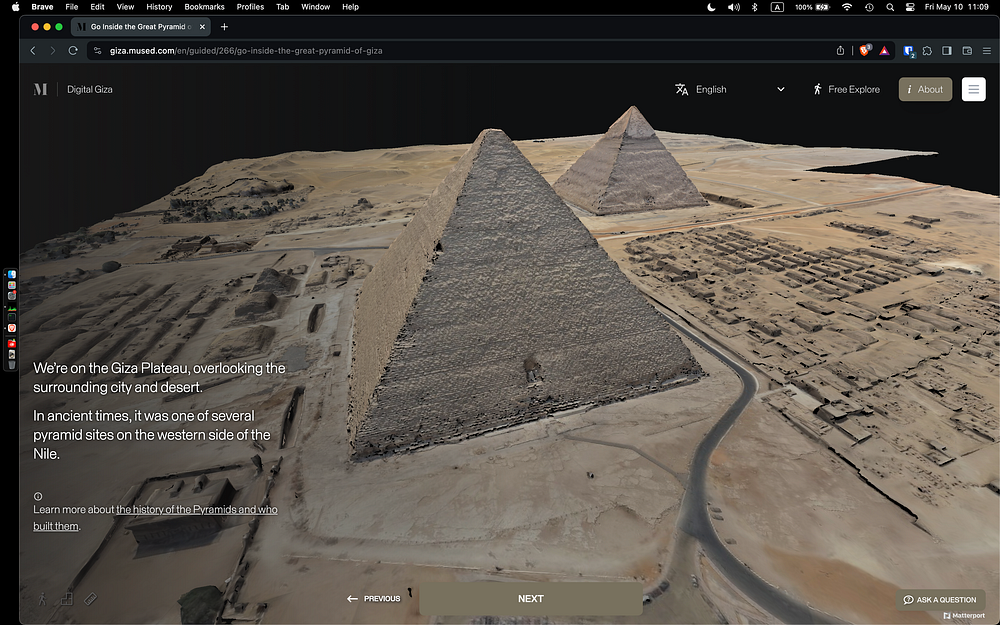
Task: Open the browser extensions puzzle icon
Action: 928,50
